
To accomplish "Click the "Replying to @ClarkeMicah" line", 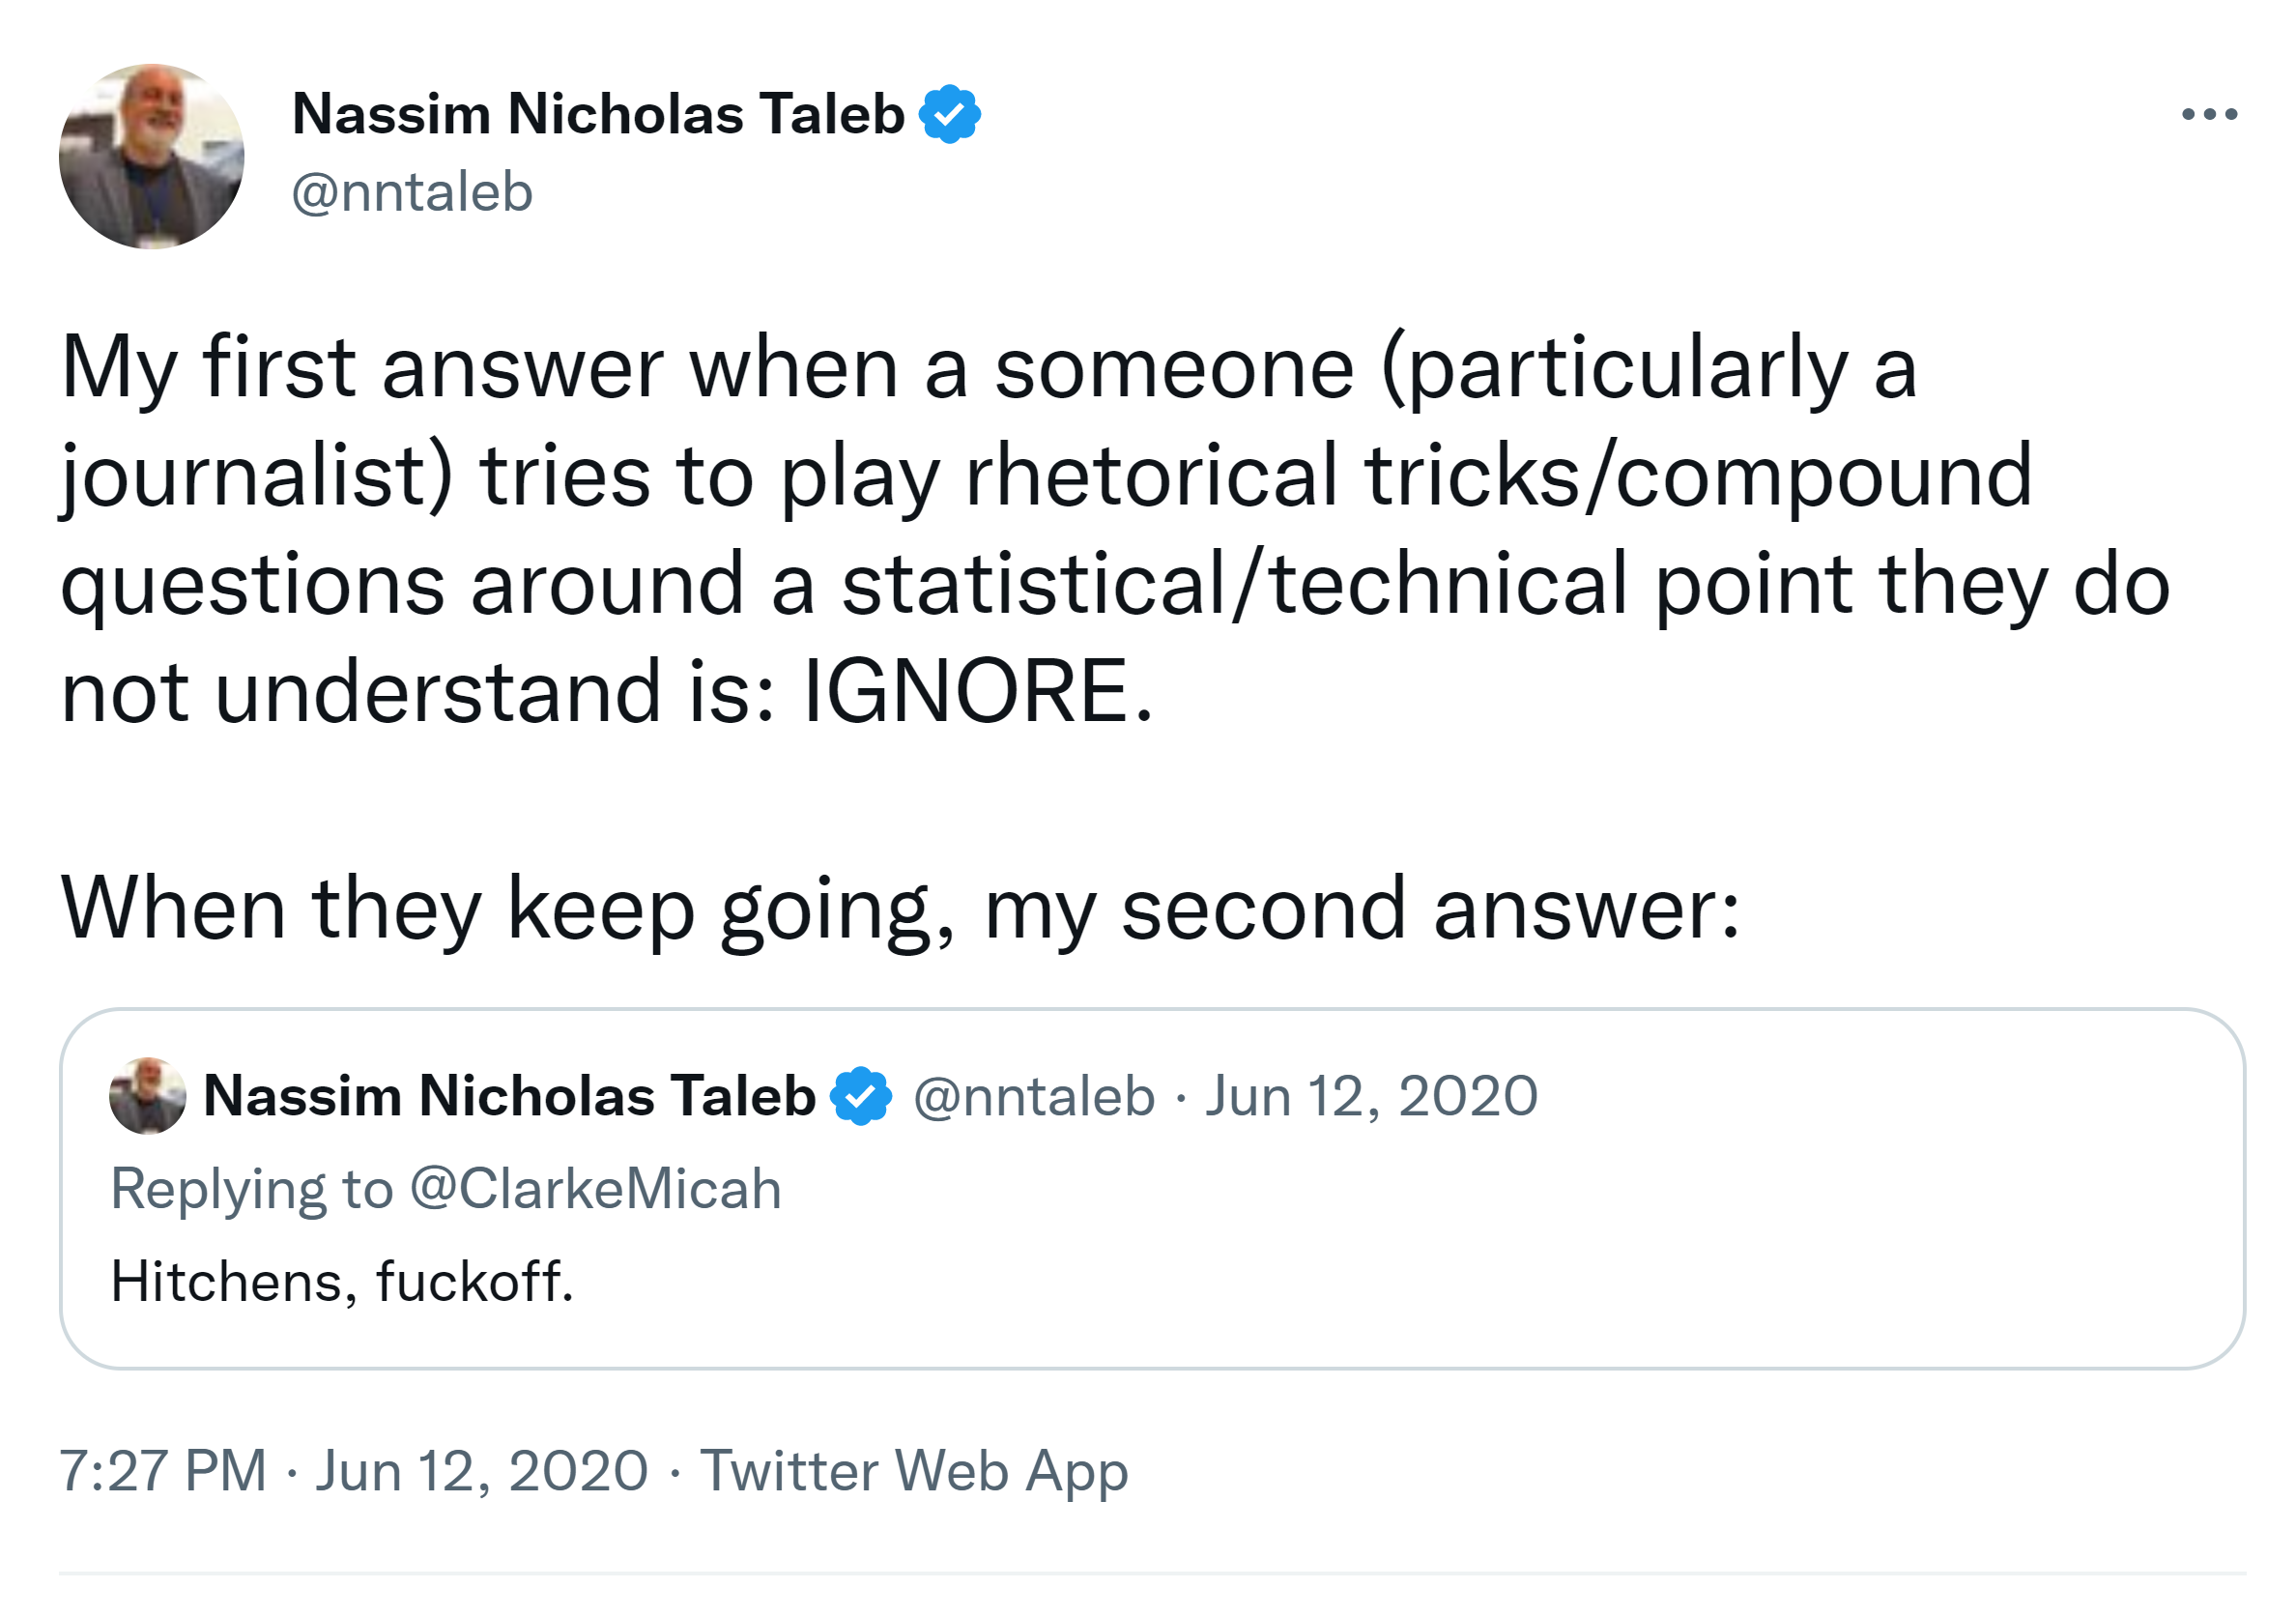I will click(446, 1189).
